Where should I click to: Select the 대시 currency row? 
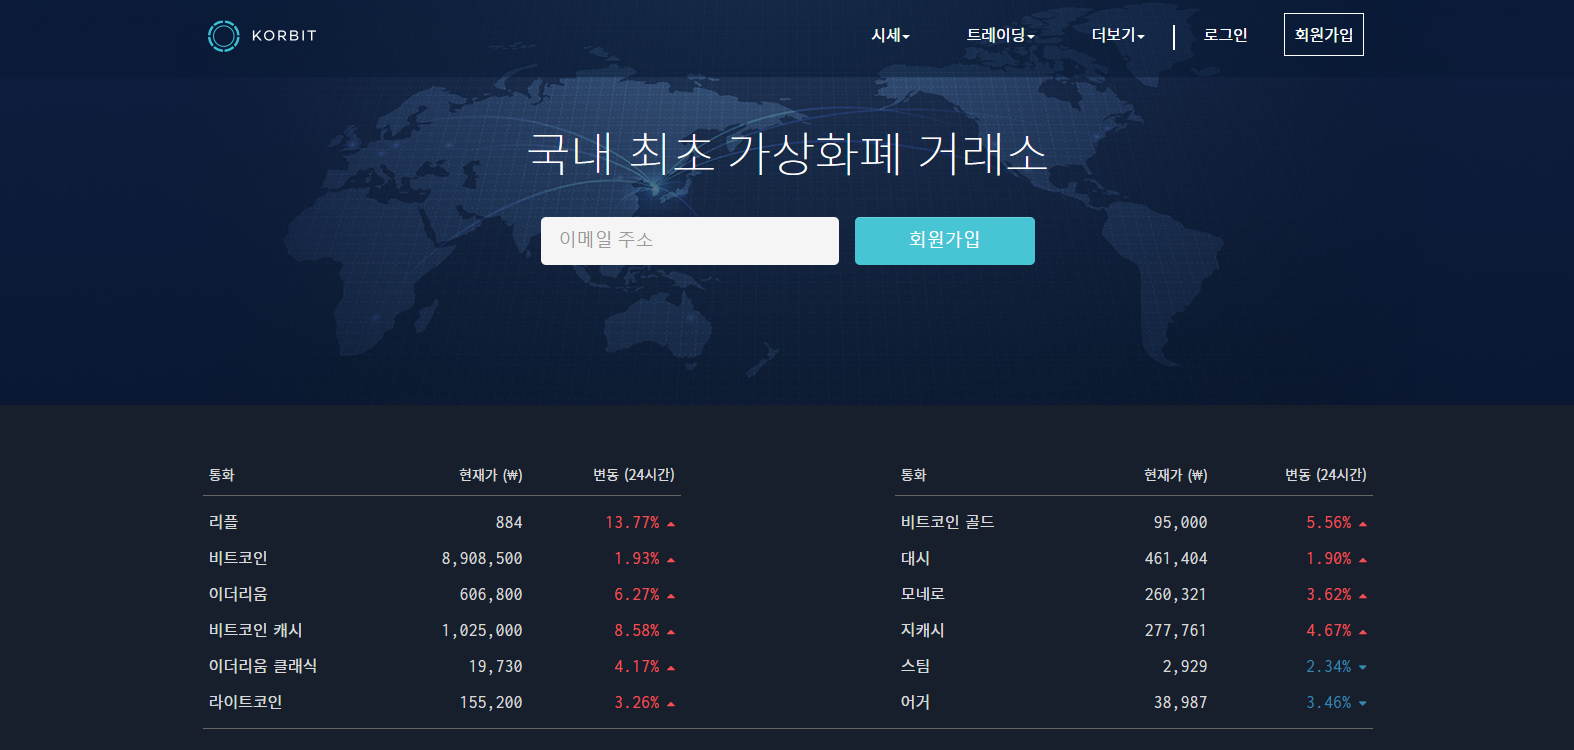pos(1134,558)
